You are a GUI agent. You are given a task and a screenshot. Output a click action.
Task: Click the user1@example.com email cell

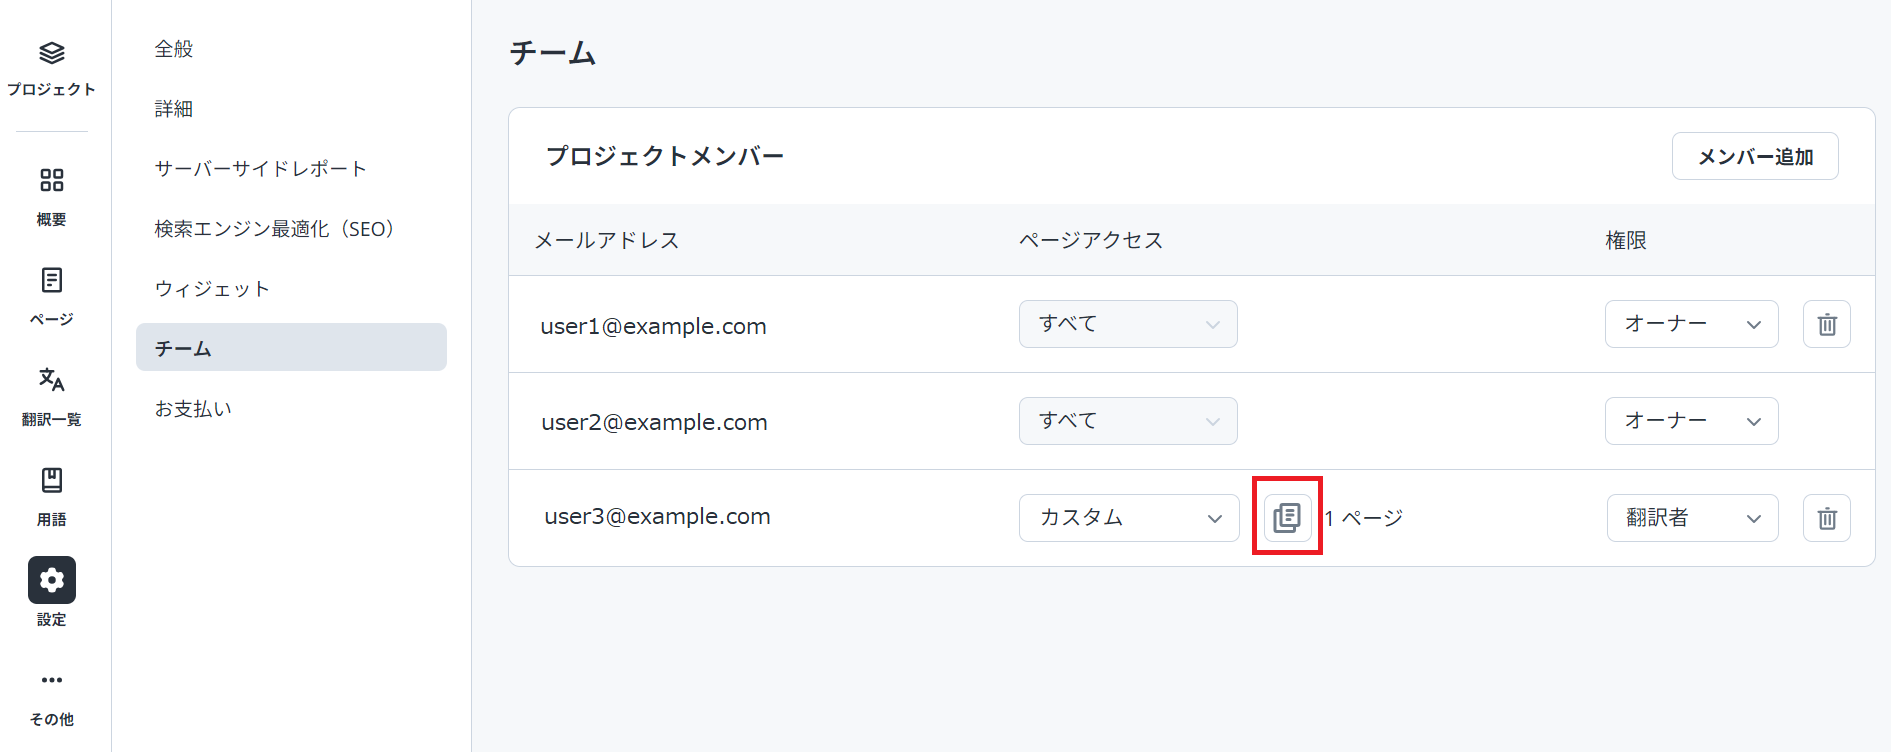[653, 326]
